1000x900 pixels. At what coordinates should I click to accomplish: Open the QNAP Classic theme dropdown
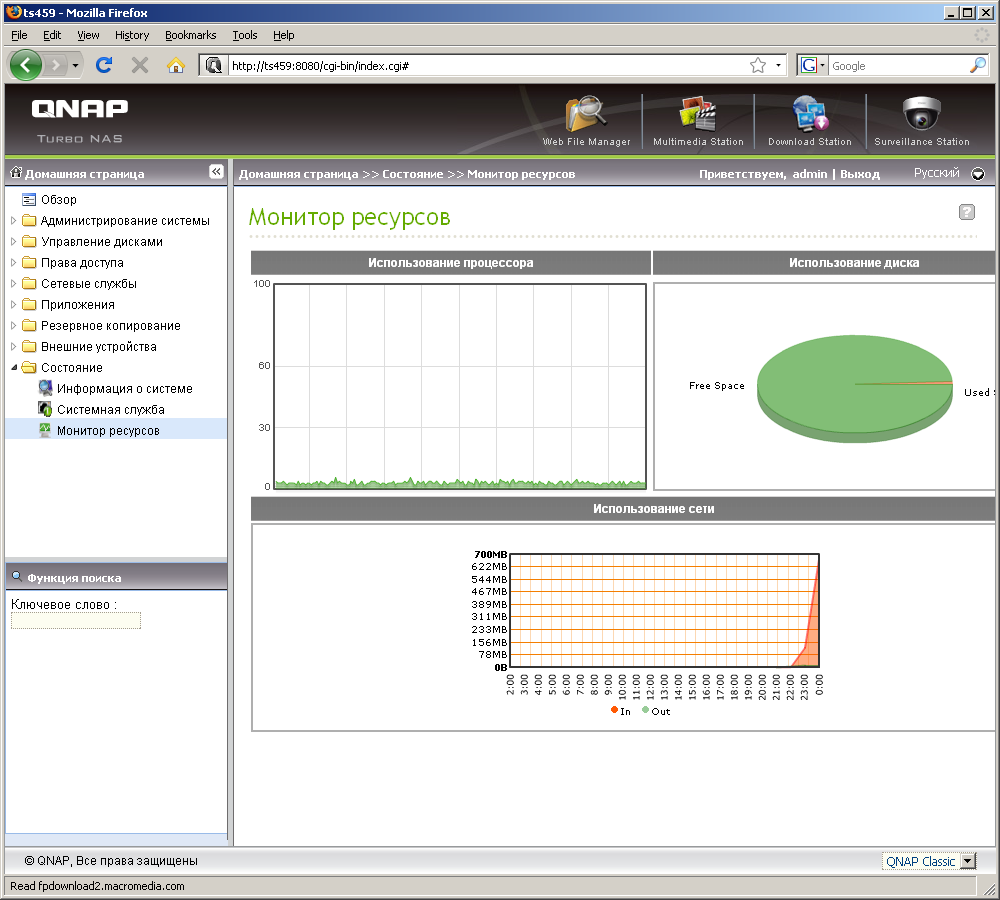click(x=968, y=861)
